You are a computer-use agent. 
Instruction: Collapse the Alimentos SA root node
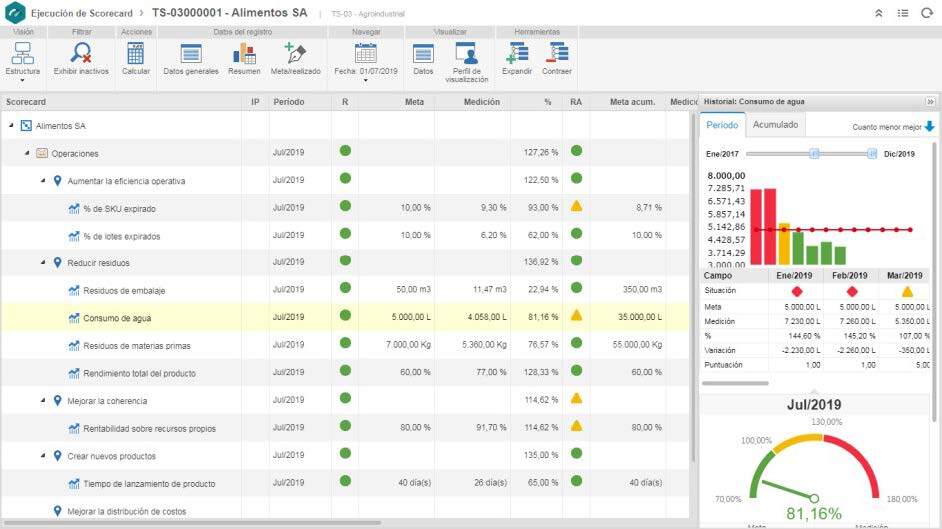click(11, 126)
